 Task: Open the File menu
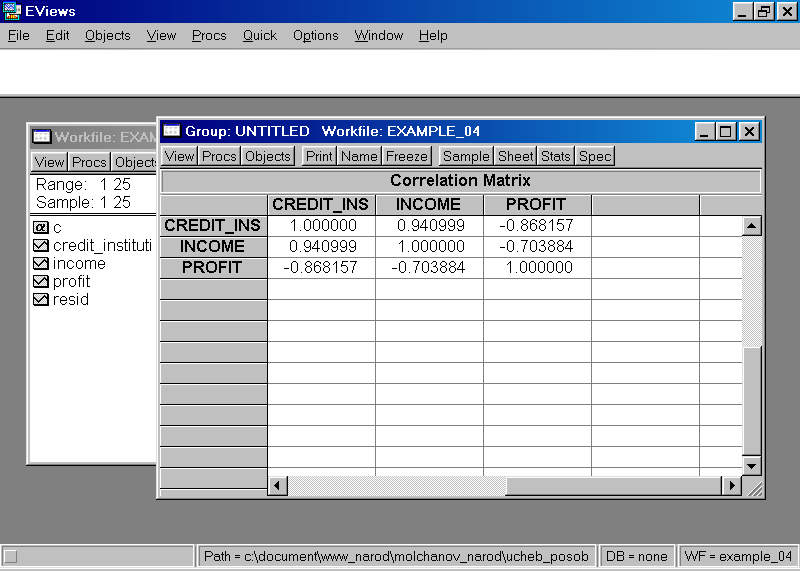[x=19, y=35]
